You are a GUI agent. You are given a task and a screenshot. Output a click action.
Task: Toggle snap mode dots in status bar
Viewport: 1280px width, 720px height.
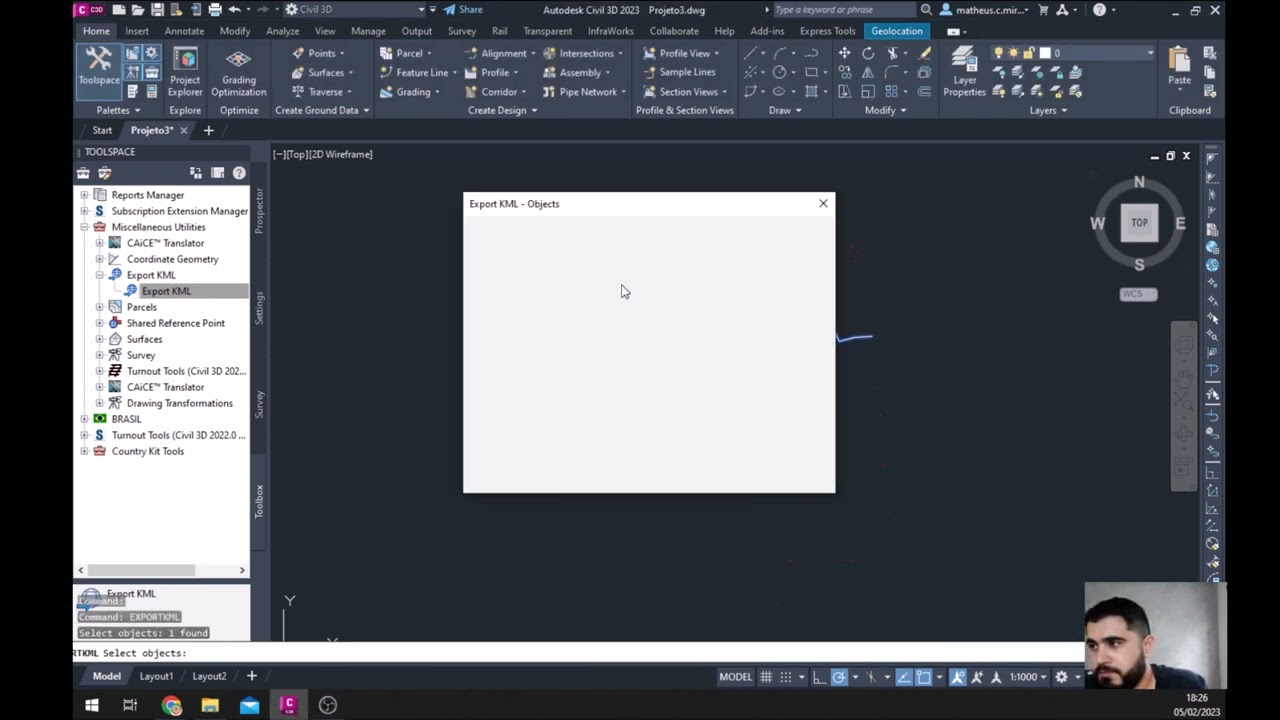pyautogui.click(x=786, y=677)
